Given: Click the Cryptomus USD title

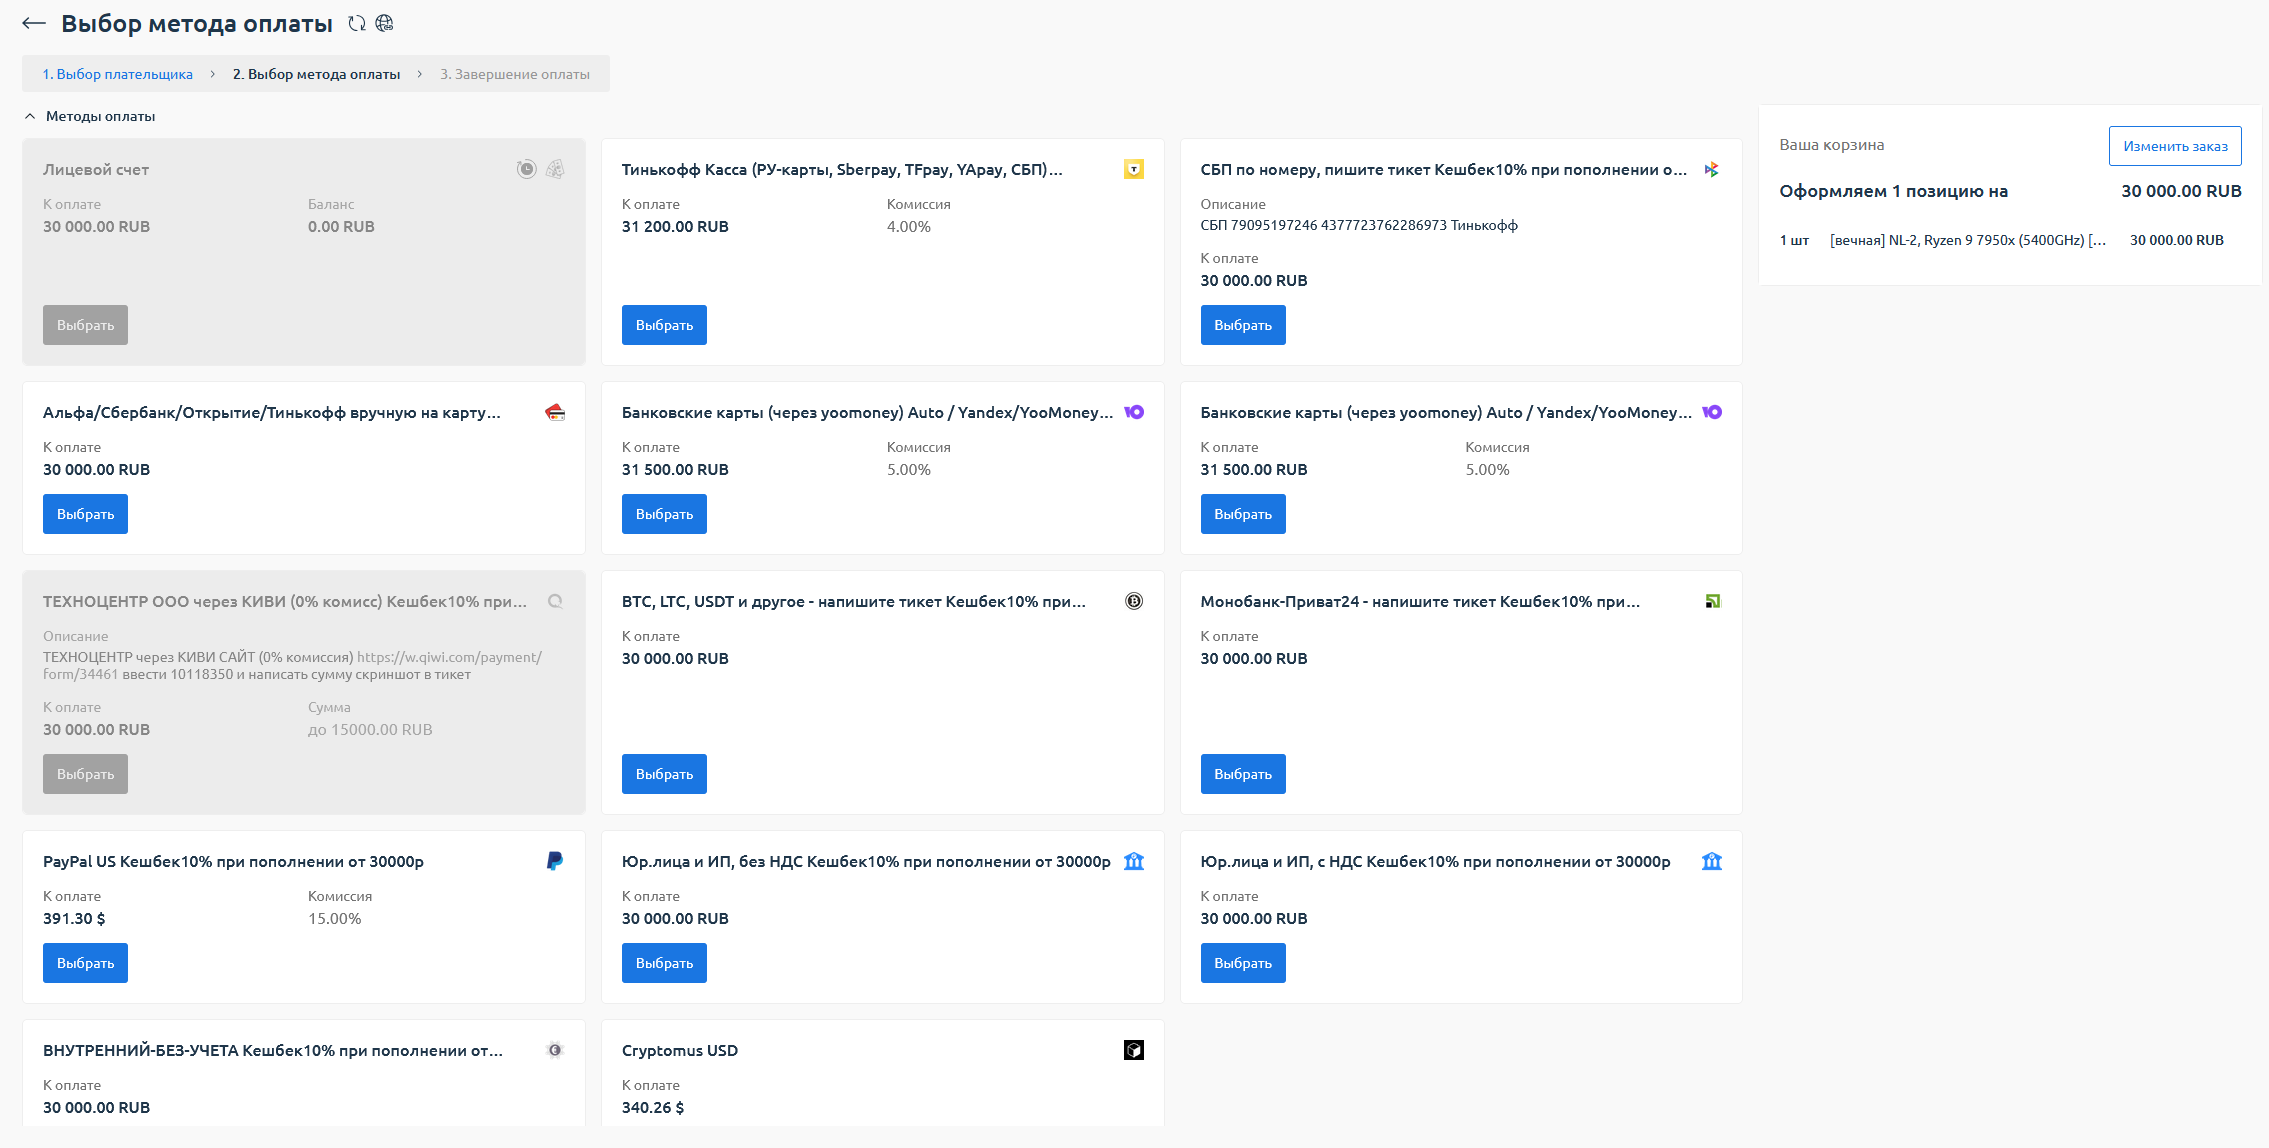Looking at the screenshot, I should tap(680, 1050).
